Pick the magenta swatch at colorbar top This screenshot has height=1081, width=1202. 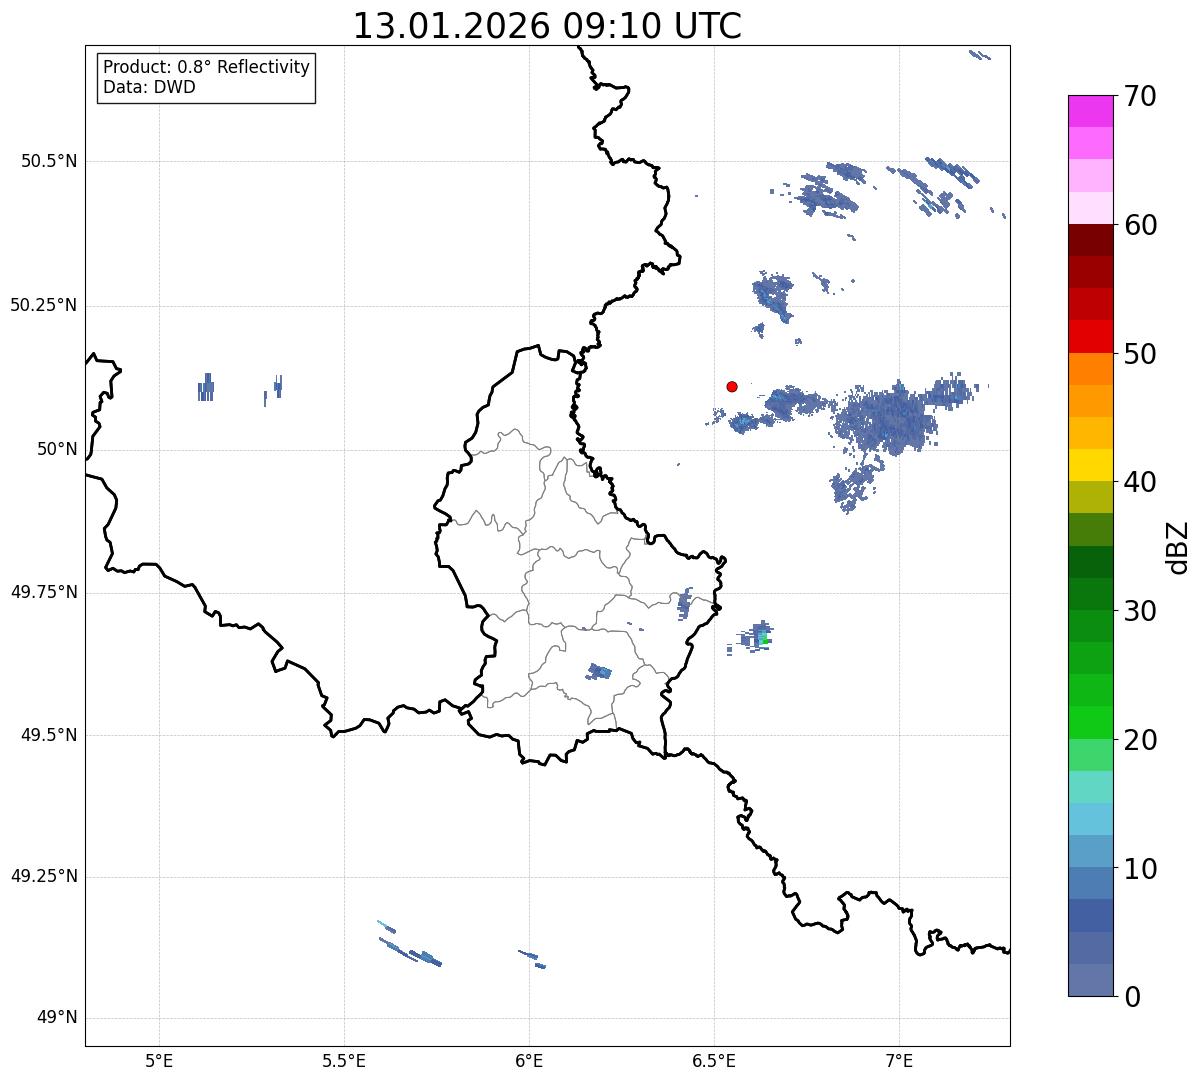(x=1090, y=111)
